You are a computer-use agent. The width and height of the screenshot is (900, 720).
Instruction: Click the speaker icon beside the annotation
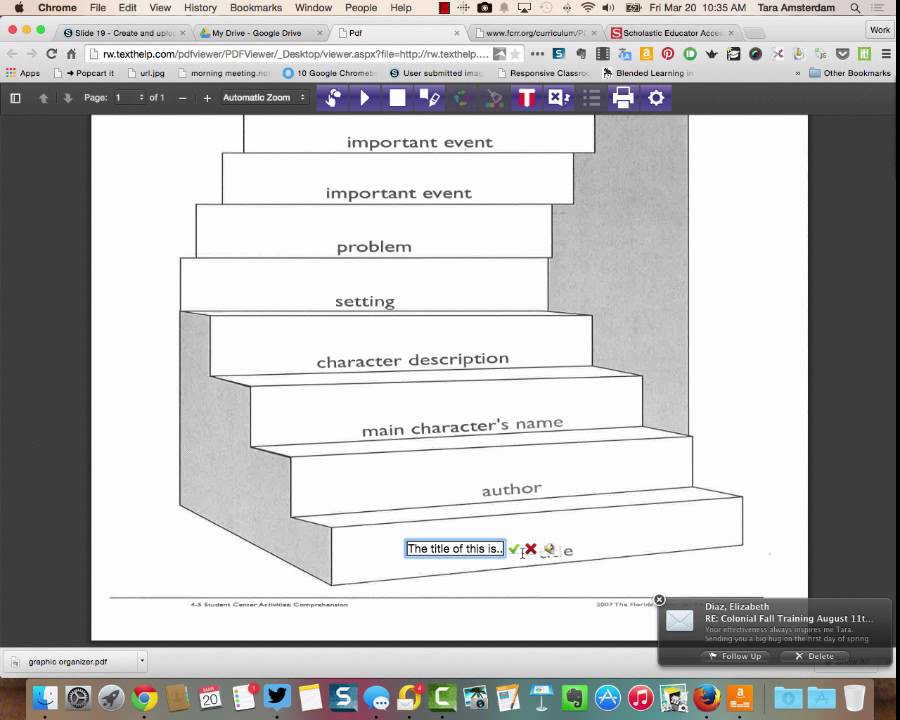(549, 549)
